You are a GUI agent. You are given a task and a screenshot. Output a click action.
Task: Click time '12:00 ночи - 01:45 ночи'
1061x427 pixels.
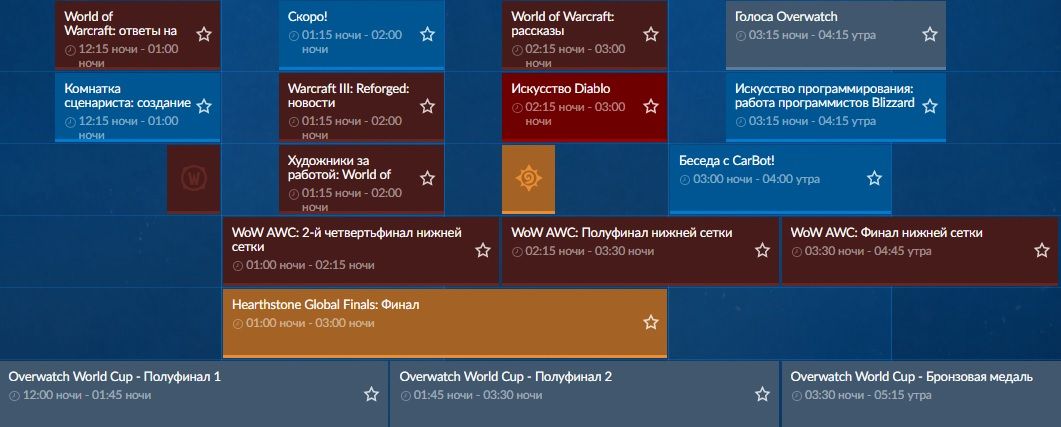(x=87, y=395)
